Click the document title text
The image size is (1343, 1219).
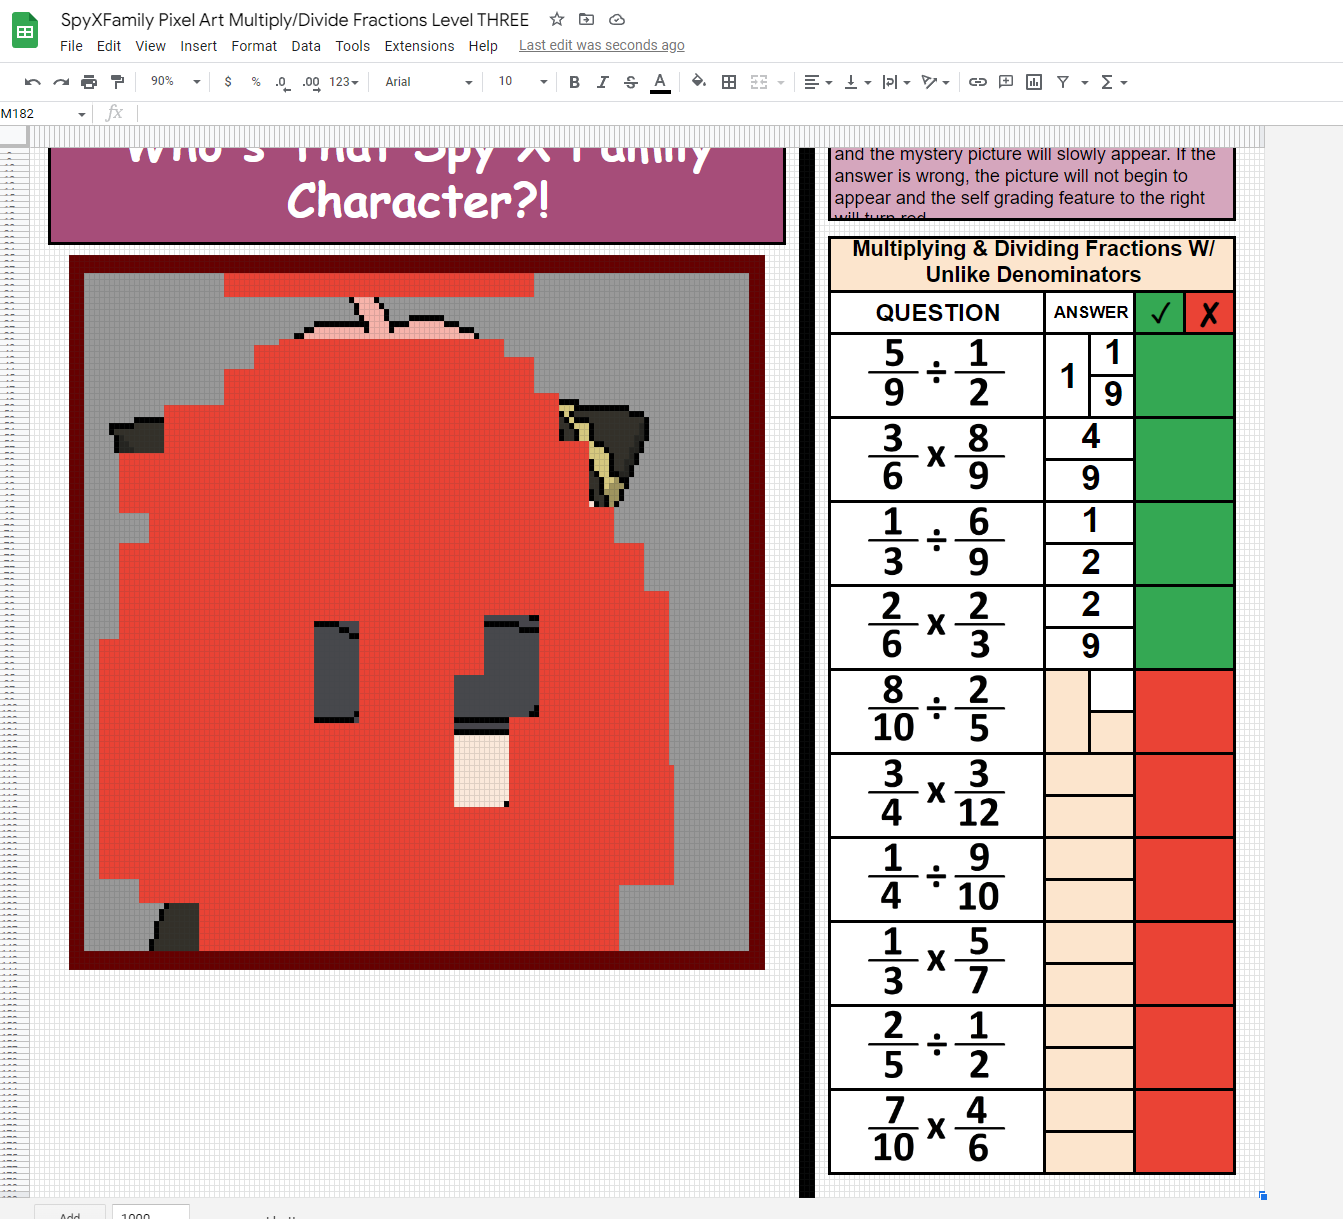click(x=294, y=20)
